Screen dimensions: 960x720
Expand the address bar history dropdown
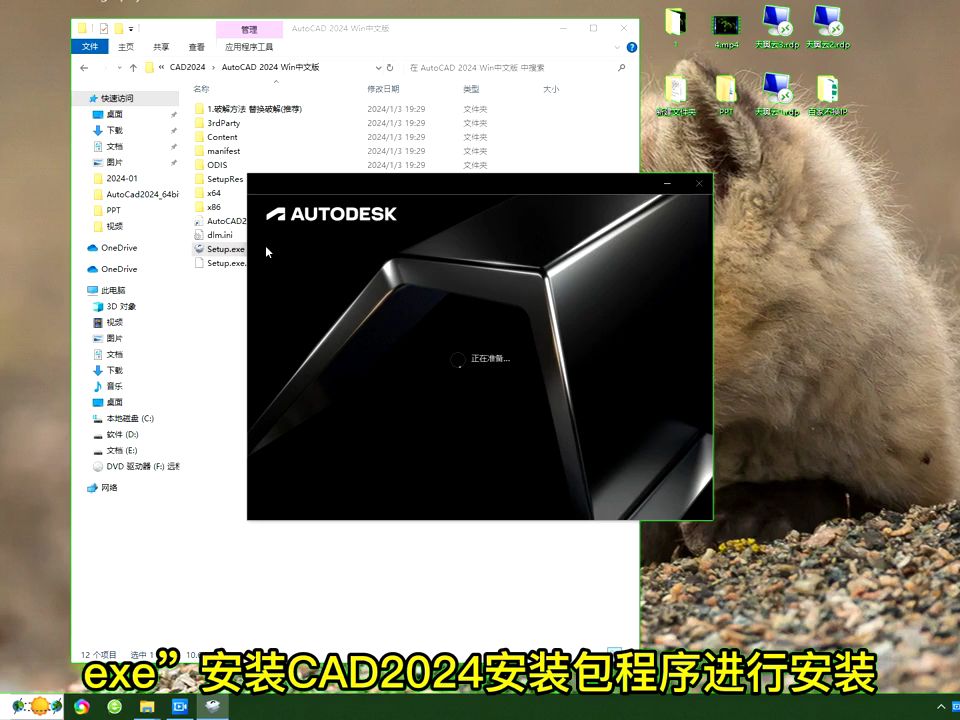[x=377, y=67]
